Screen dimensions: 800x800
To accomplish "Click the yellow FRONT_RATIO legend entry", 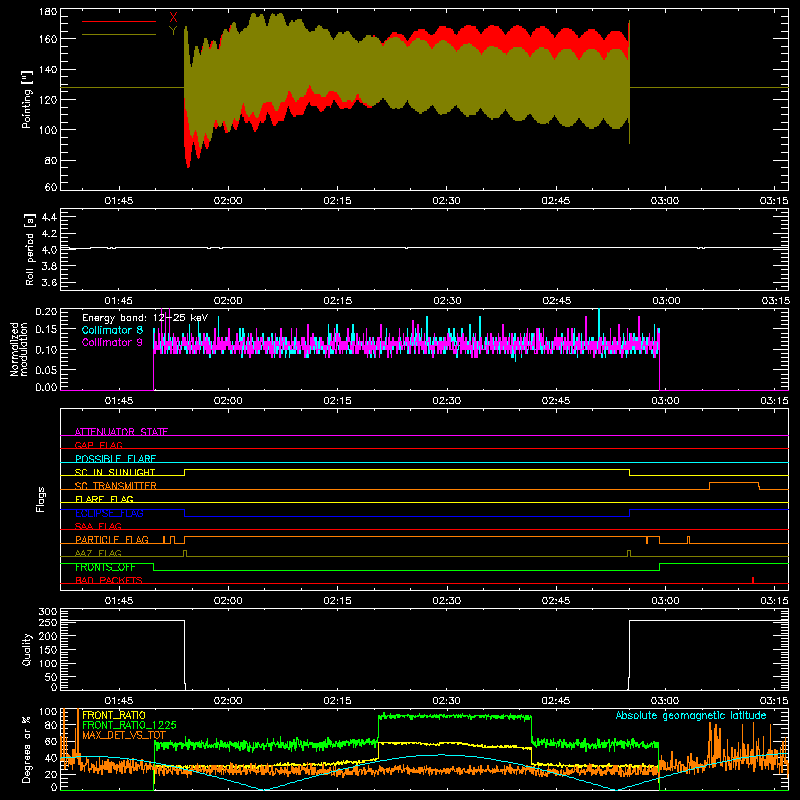I will coord(114,715).
